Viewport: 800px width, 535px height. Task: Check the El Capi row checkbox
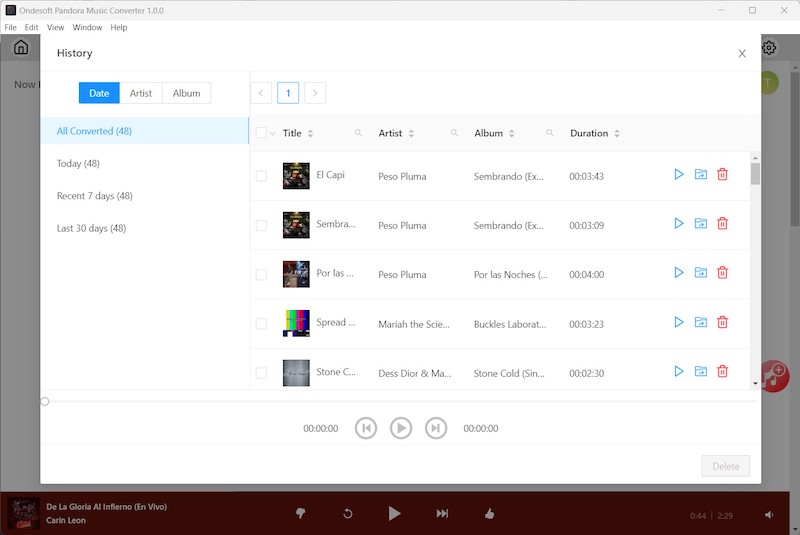261,176
